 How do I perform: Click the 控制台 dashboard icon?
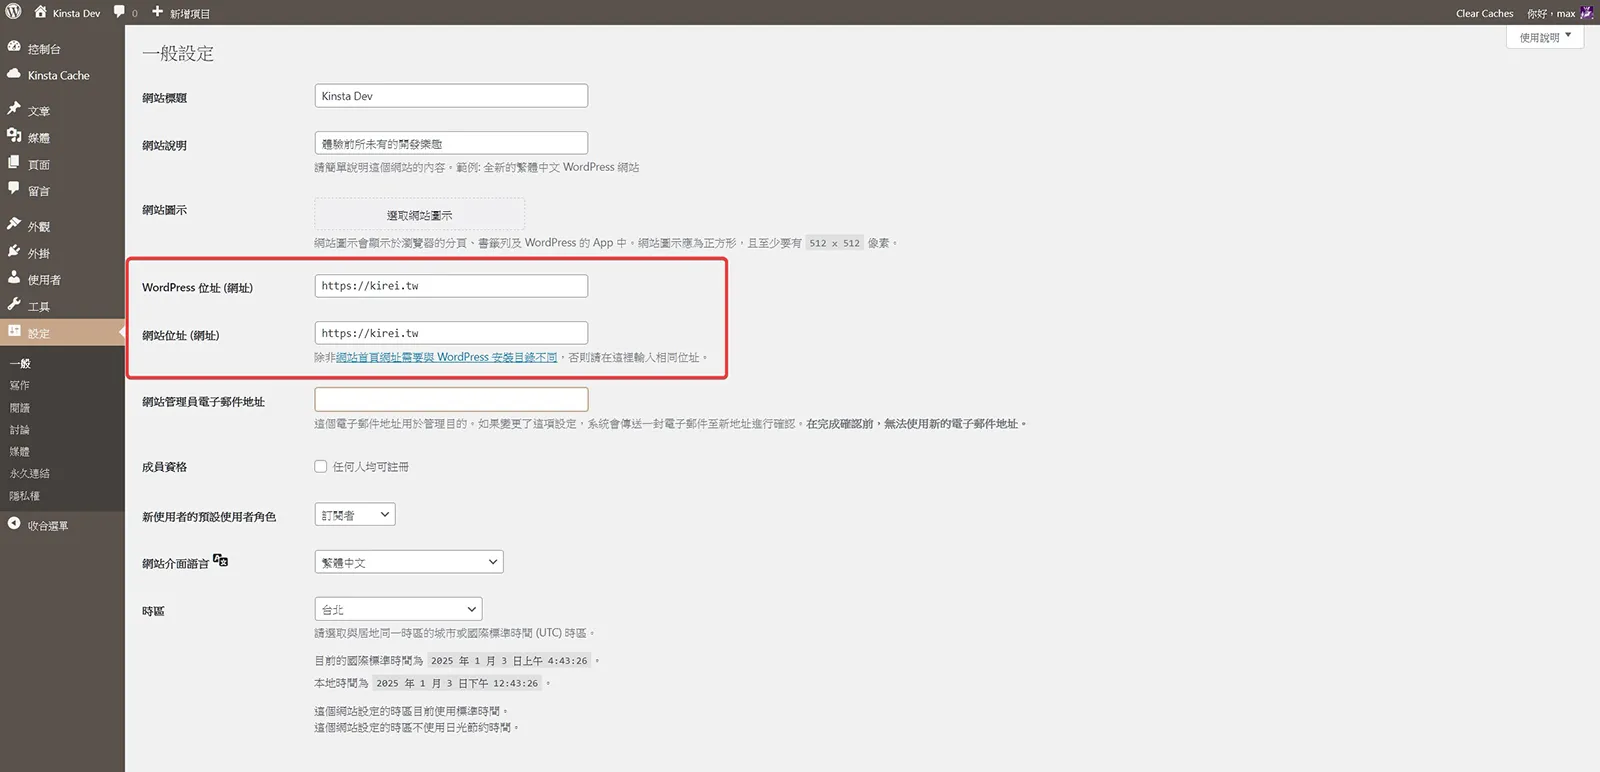(14, 47)
